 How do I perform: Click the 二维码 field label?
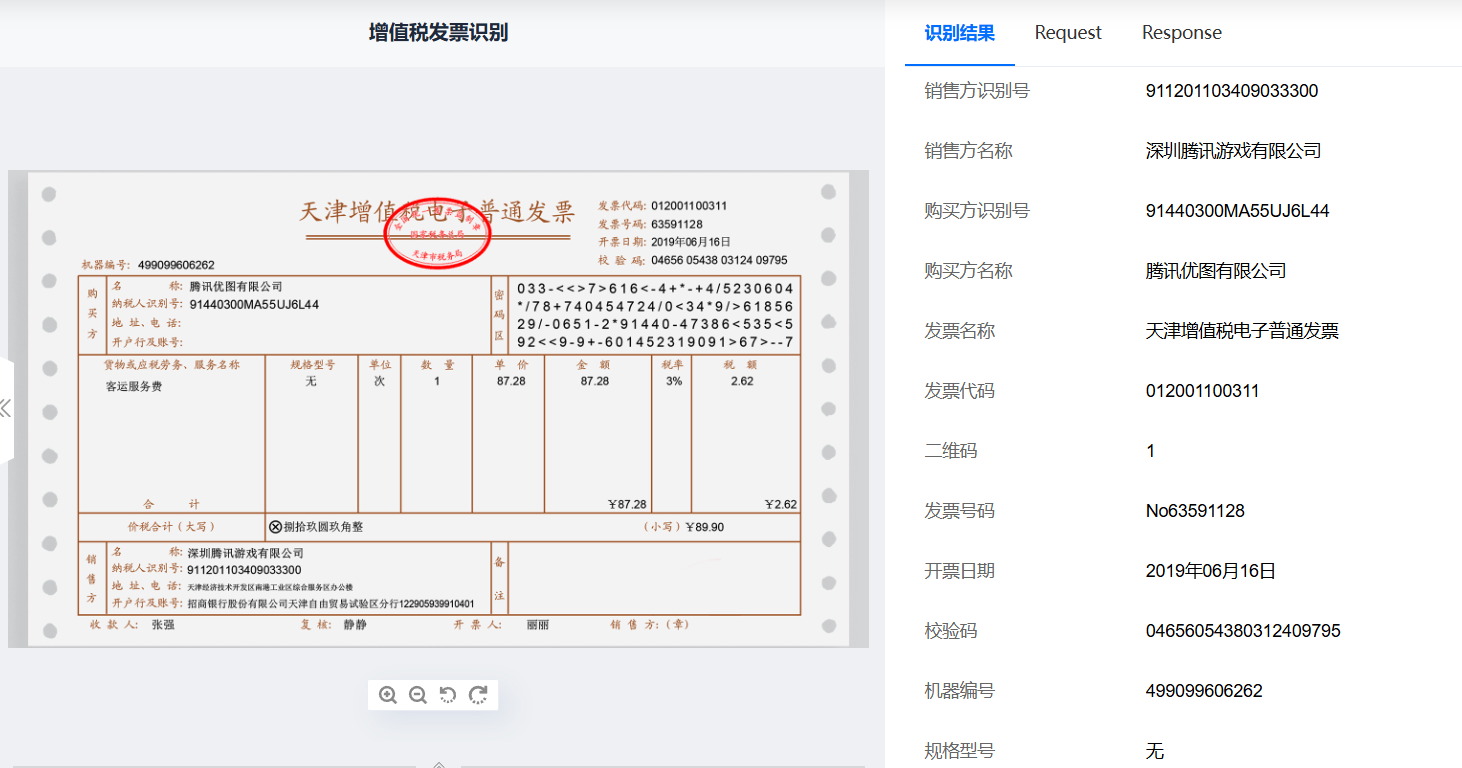(951, 451)
